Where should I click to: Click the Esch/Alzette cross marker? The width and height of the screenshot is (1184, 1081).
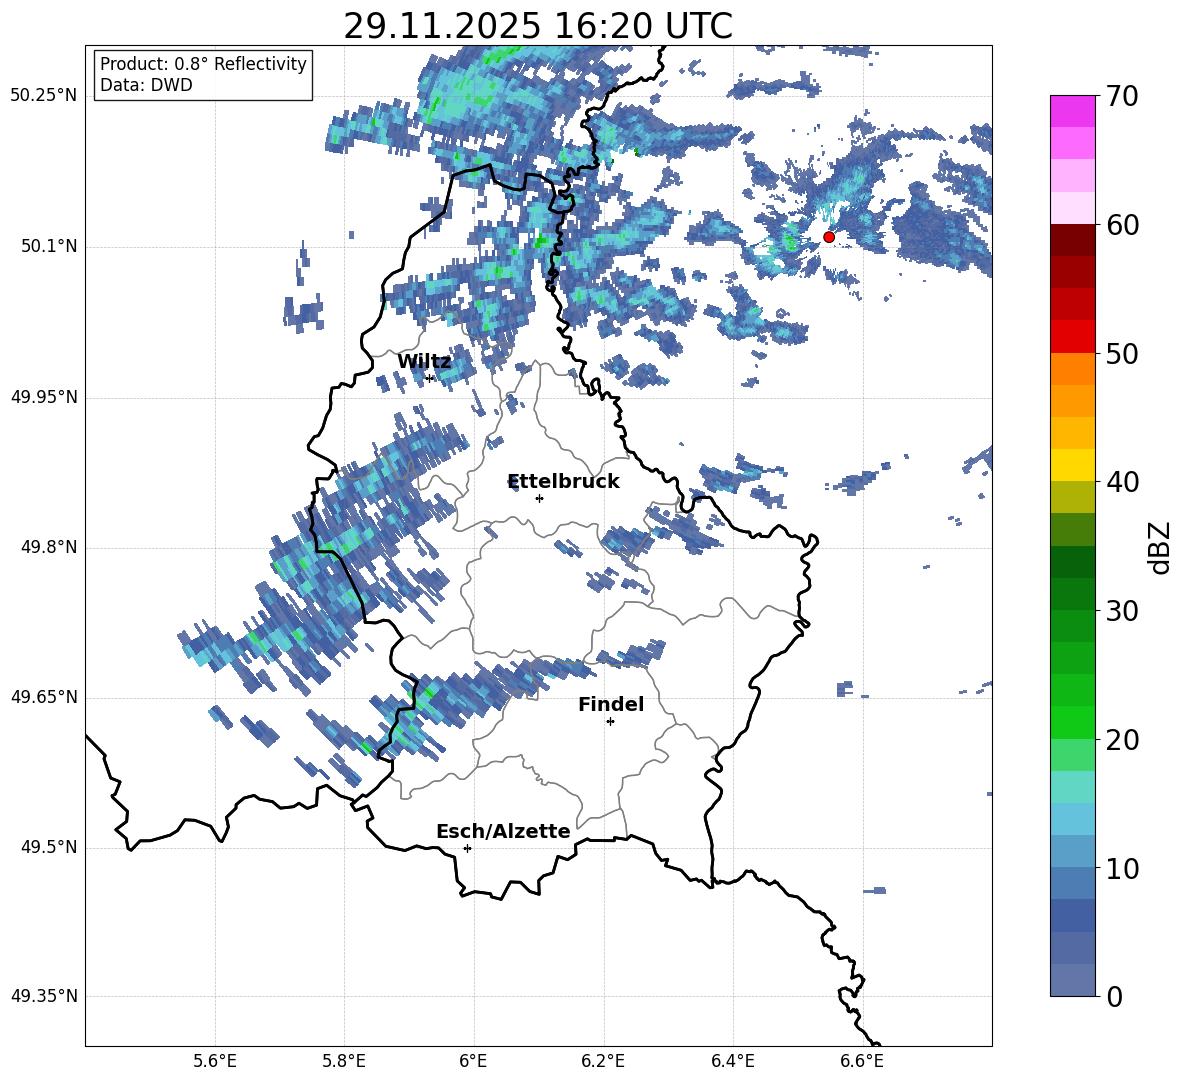pos(467,848)
